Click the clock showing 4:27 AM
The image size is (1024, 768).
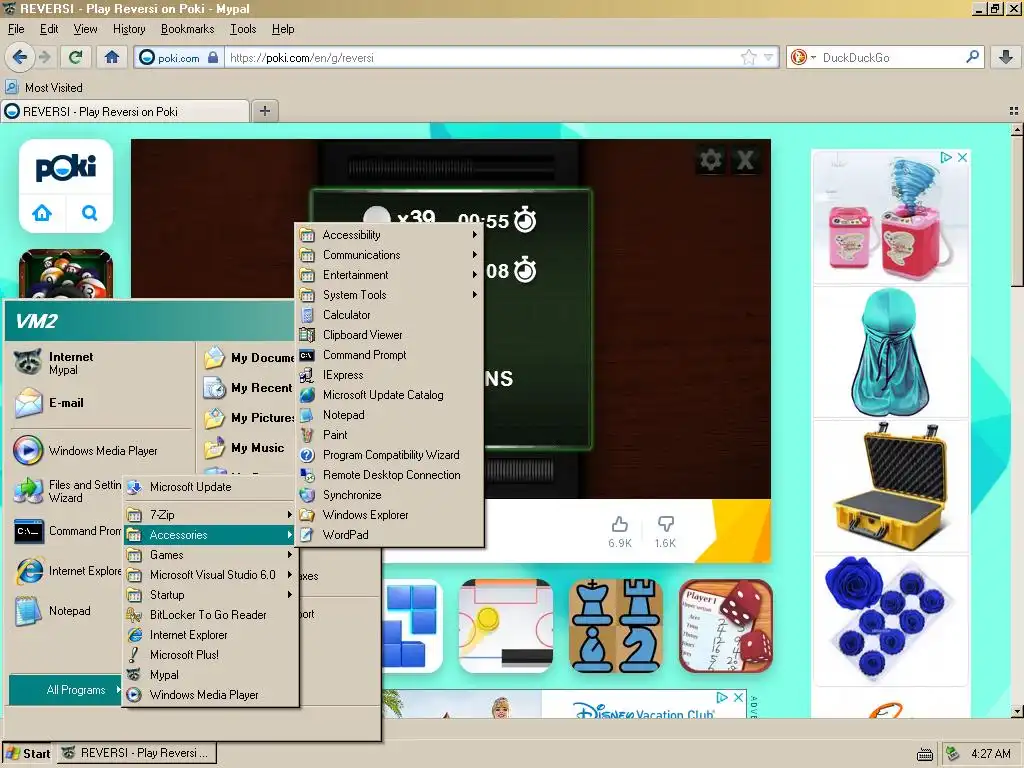point(990,754)
